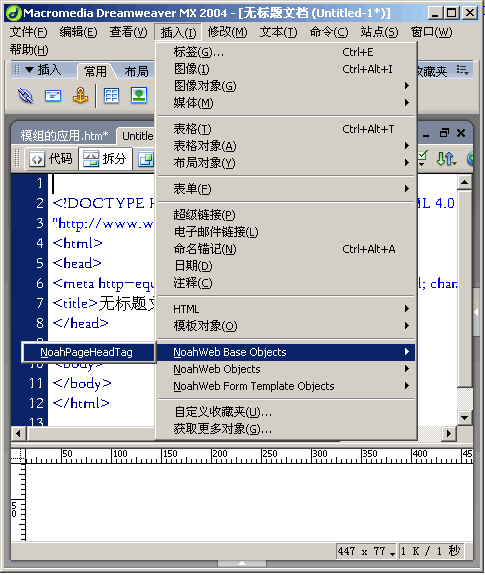The image size is (485, 575).
Task: Switch to Code view (代码)
Action: [x=51, y=159]
